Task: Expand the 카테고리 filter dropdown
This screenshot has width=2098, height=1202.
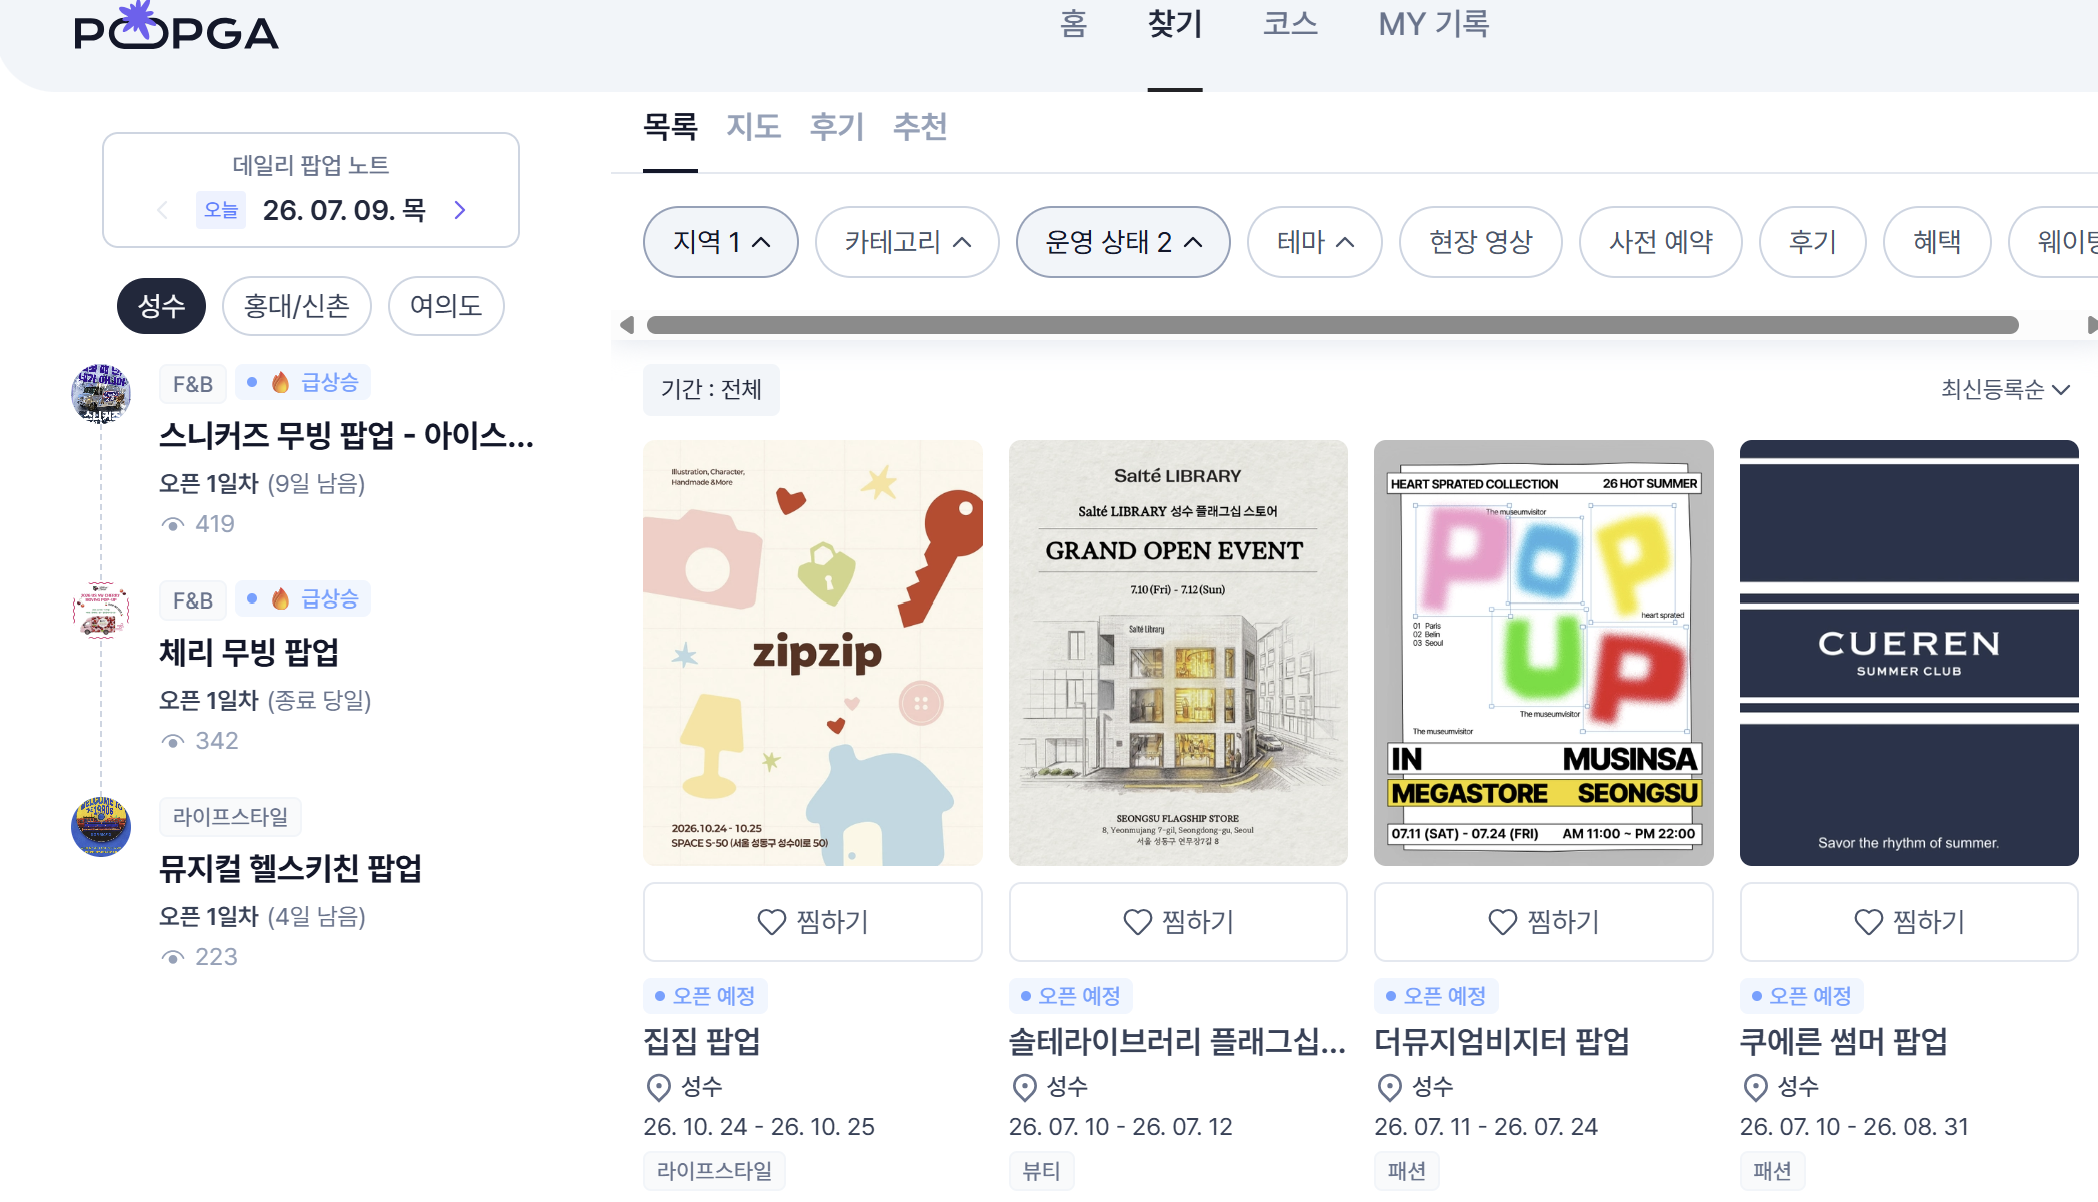Action: (907, 242)
